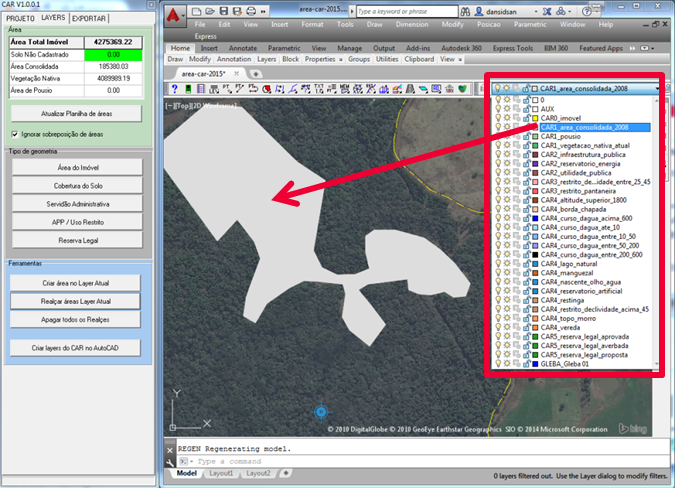Toggle lightbulb of CAR0_imovel layer
This screenshot has width=675, height=488.
pyautogui.click(x=498, y=118)
